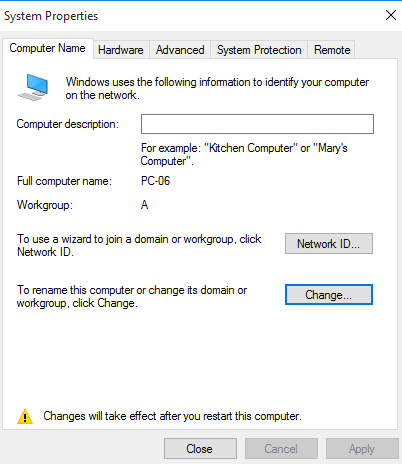402x464 pixels.
Task: Open the Network ID wizard button
Action: pyautogui.click(x=329, y=244)
